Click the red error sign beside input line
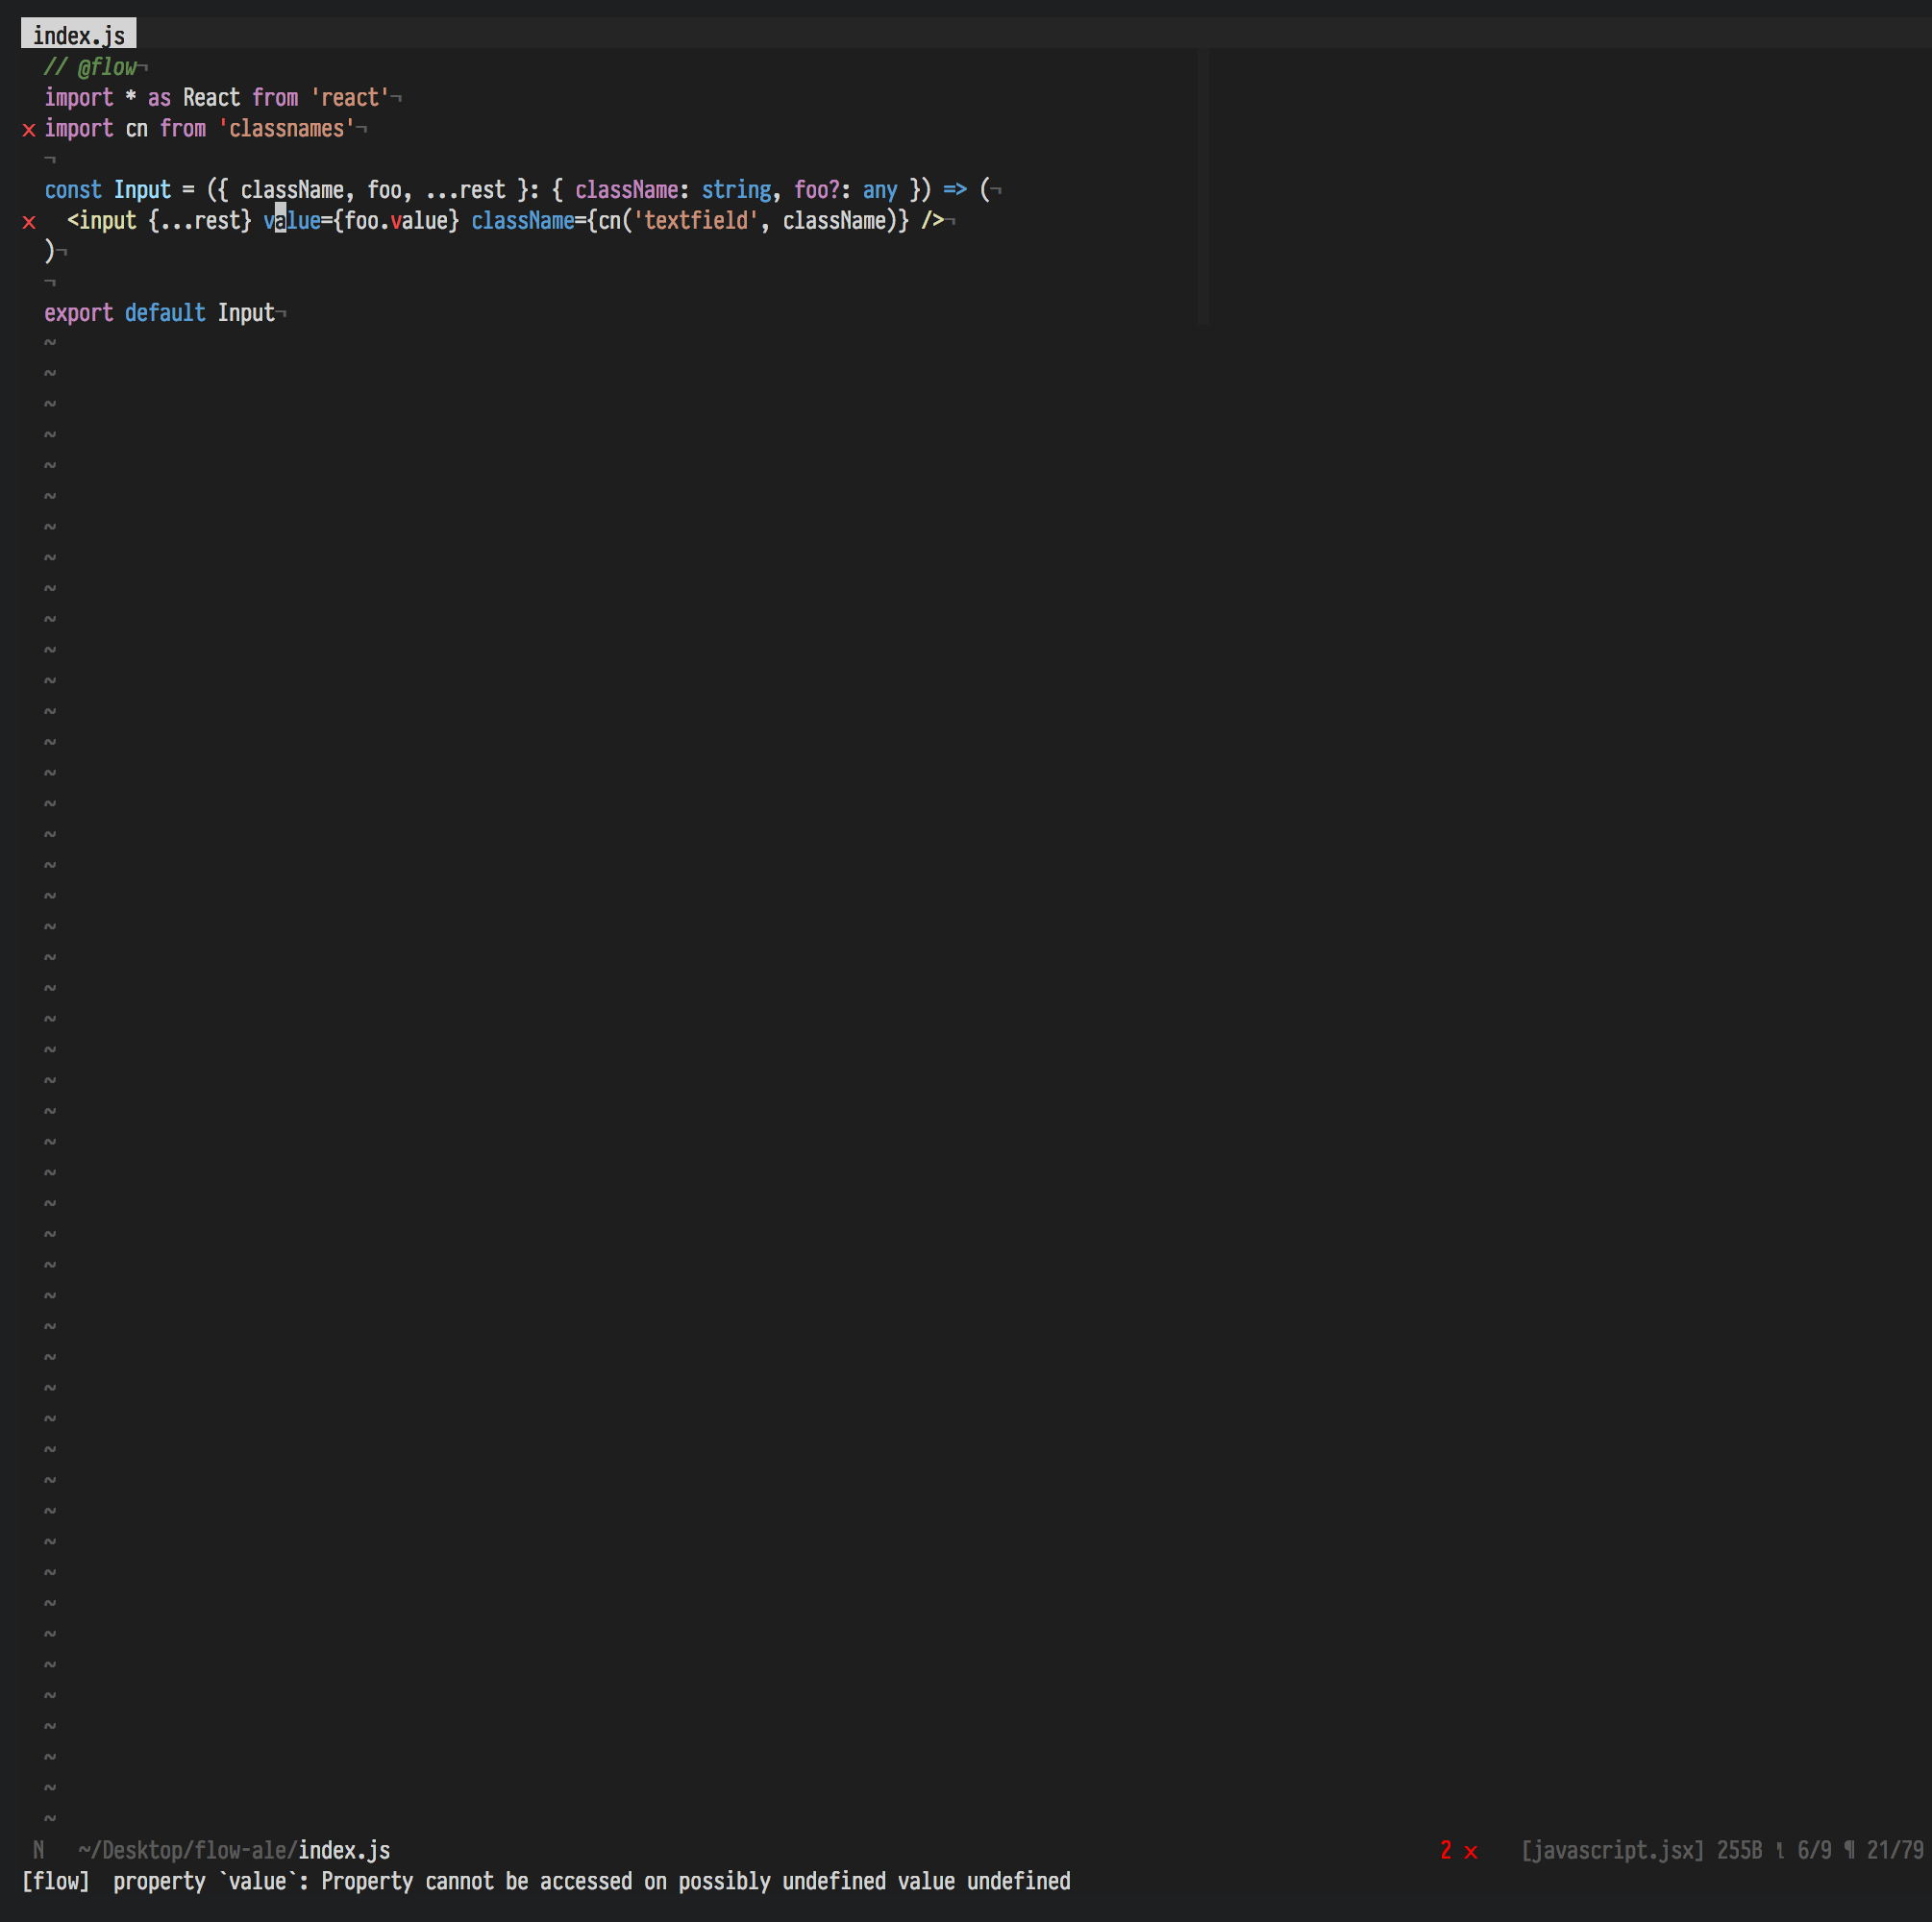Screen dimensions: 1932x1922 [28, 222]
